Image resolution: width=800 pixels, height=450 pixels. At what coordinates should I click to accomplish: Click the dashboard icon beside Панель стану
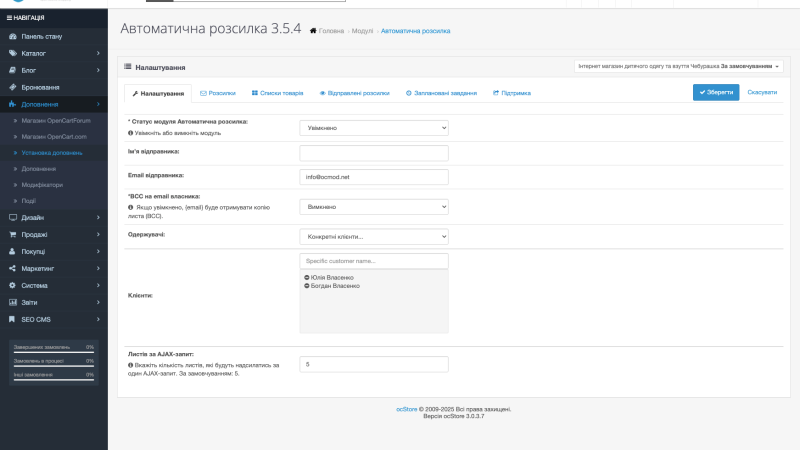point(13,37)
